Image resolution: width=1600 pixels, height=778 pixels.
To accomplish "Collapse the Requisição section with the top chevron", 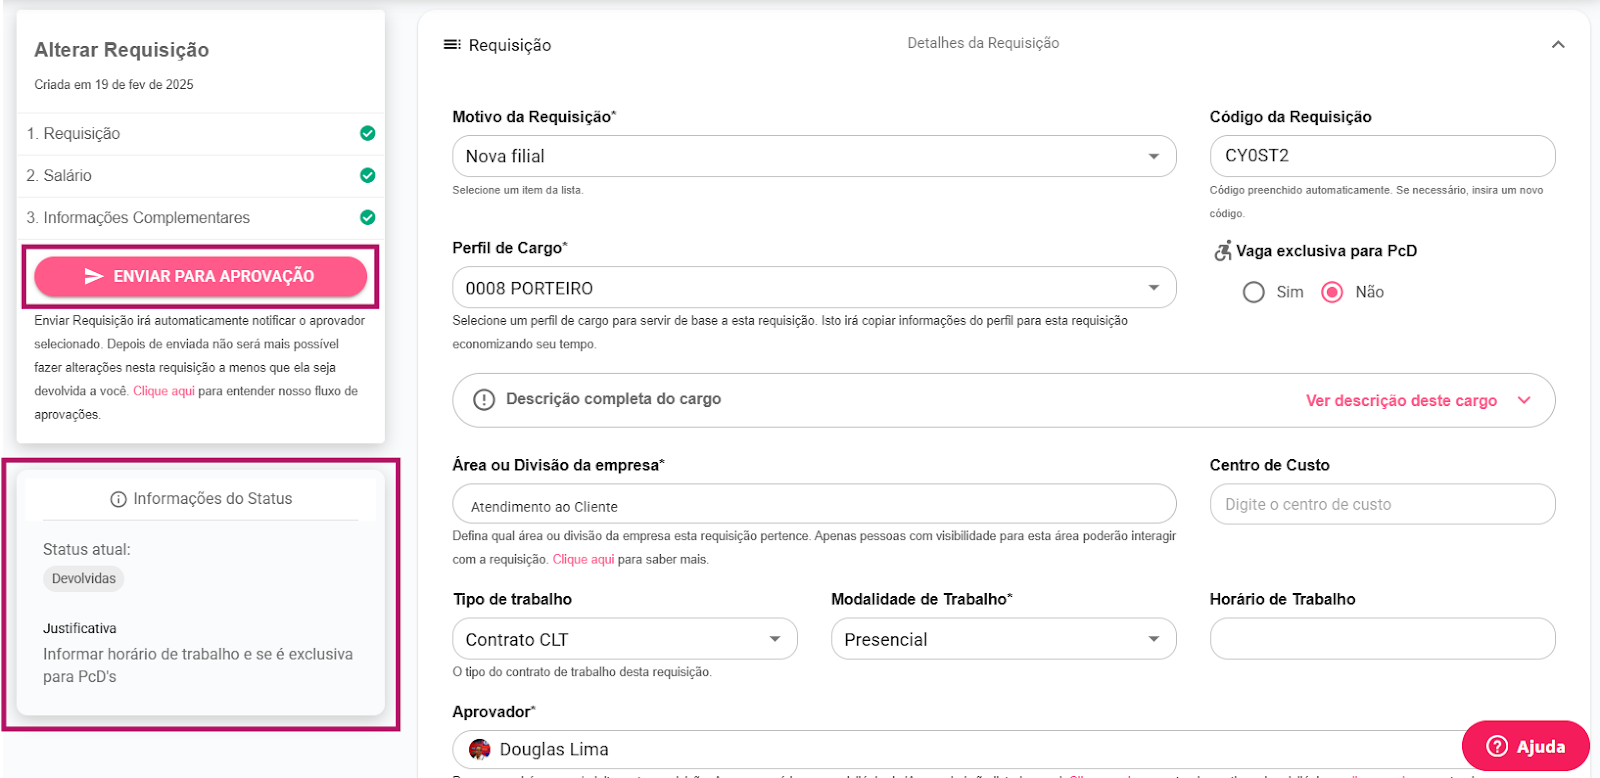I will [x=1557, y=45].
